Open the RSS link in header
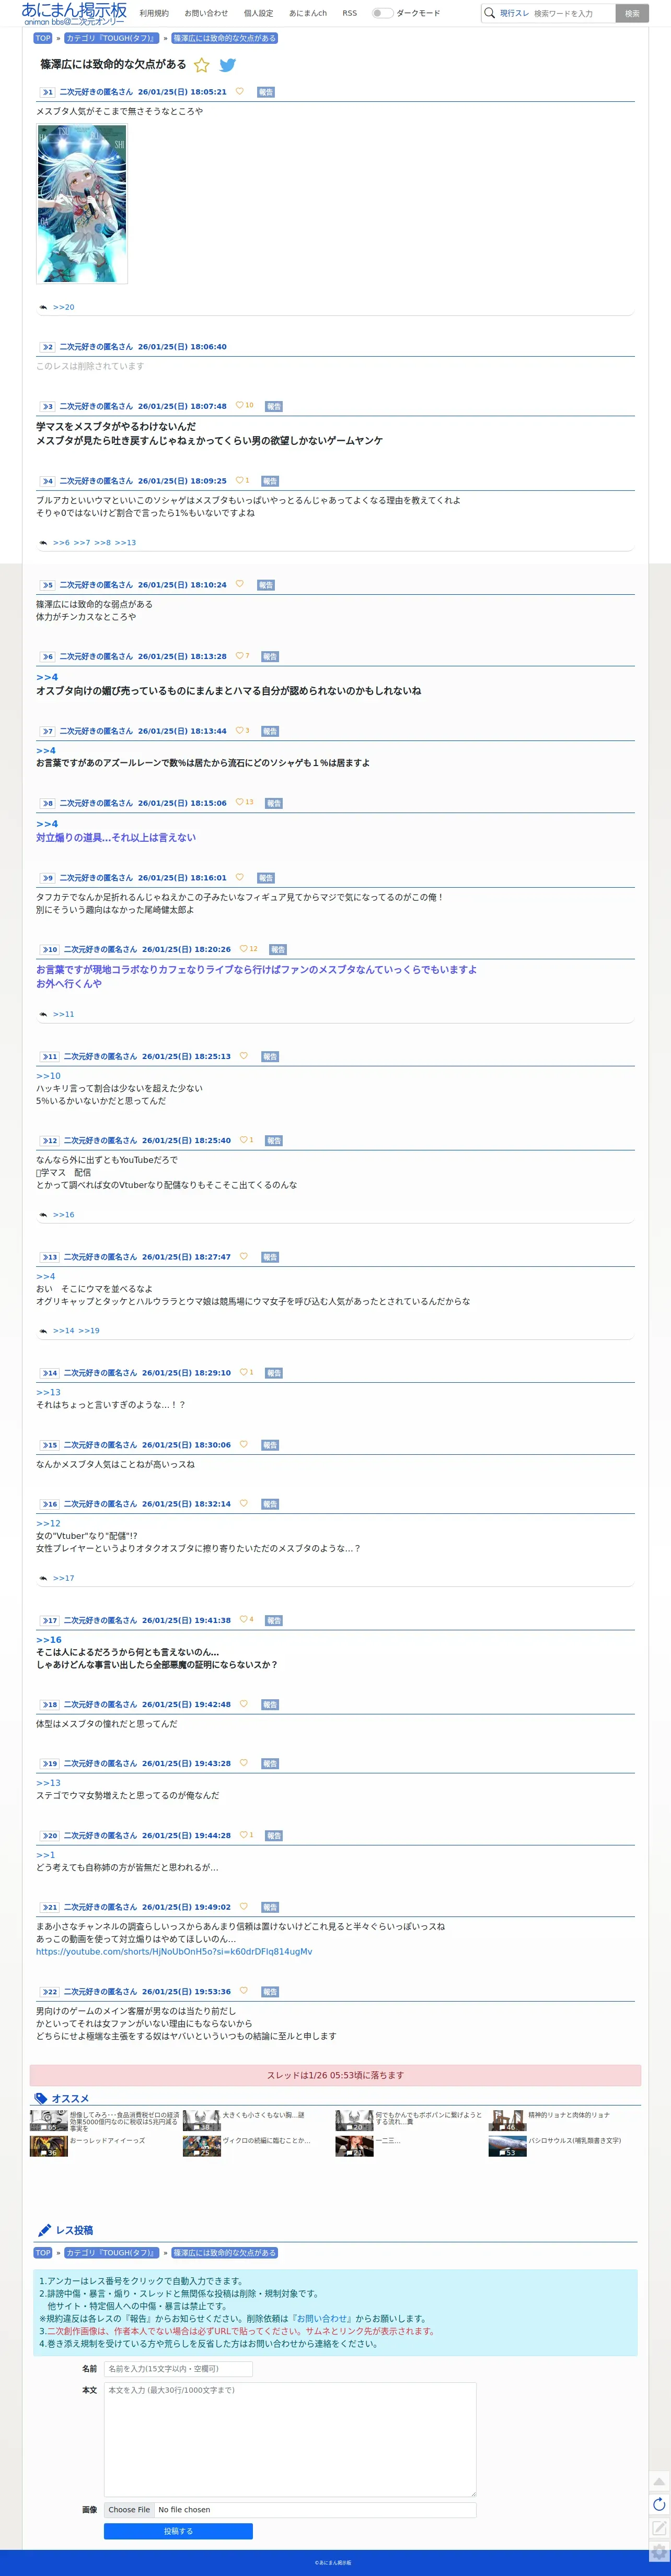 click(x=349, y=13)
